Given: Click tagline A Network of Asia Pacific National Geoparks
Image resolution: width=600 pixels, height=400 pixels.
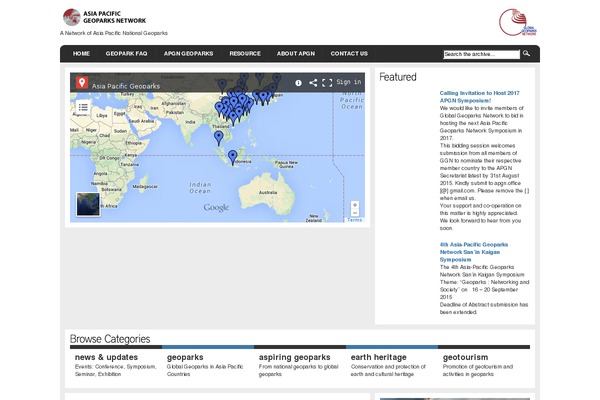Looking at the screenshot, I should pos(114,33).
